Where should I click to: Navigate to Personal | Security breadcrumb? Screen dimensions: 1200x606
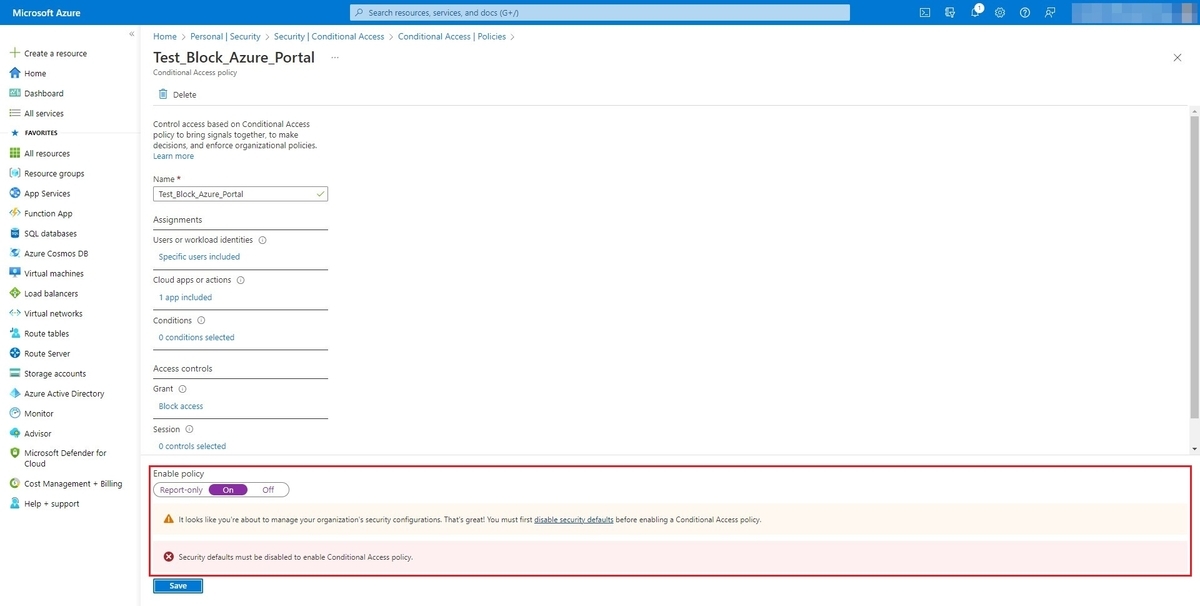click(x=224, y=36)
